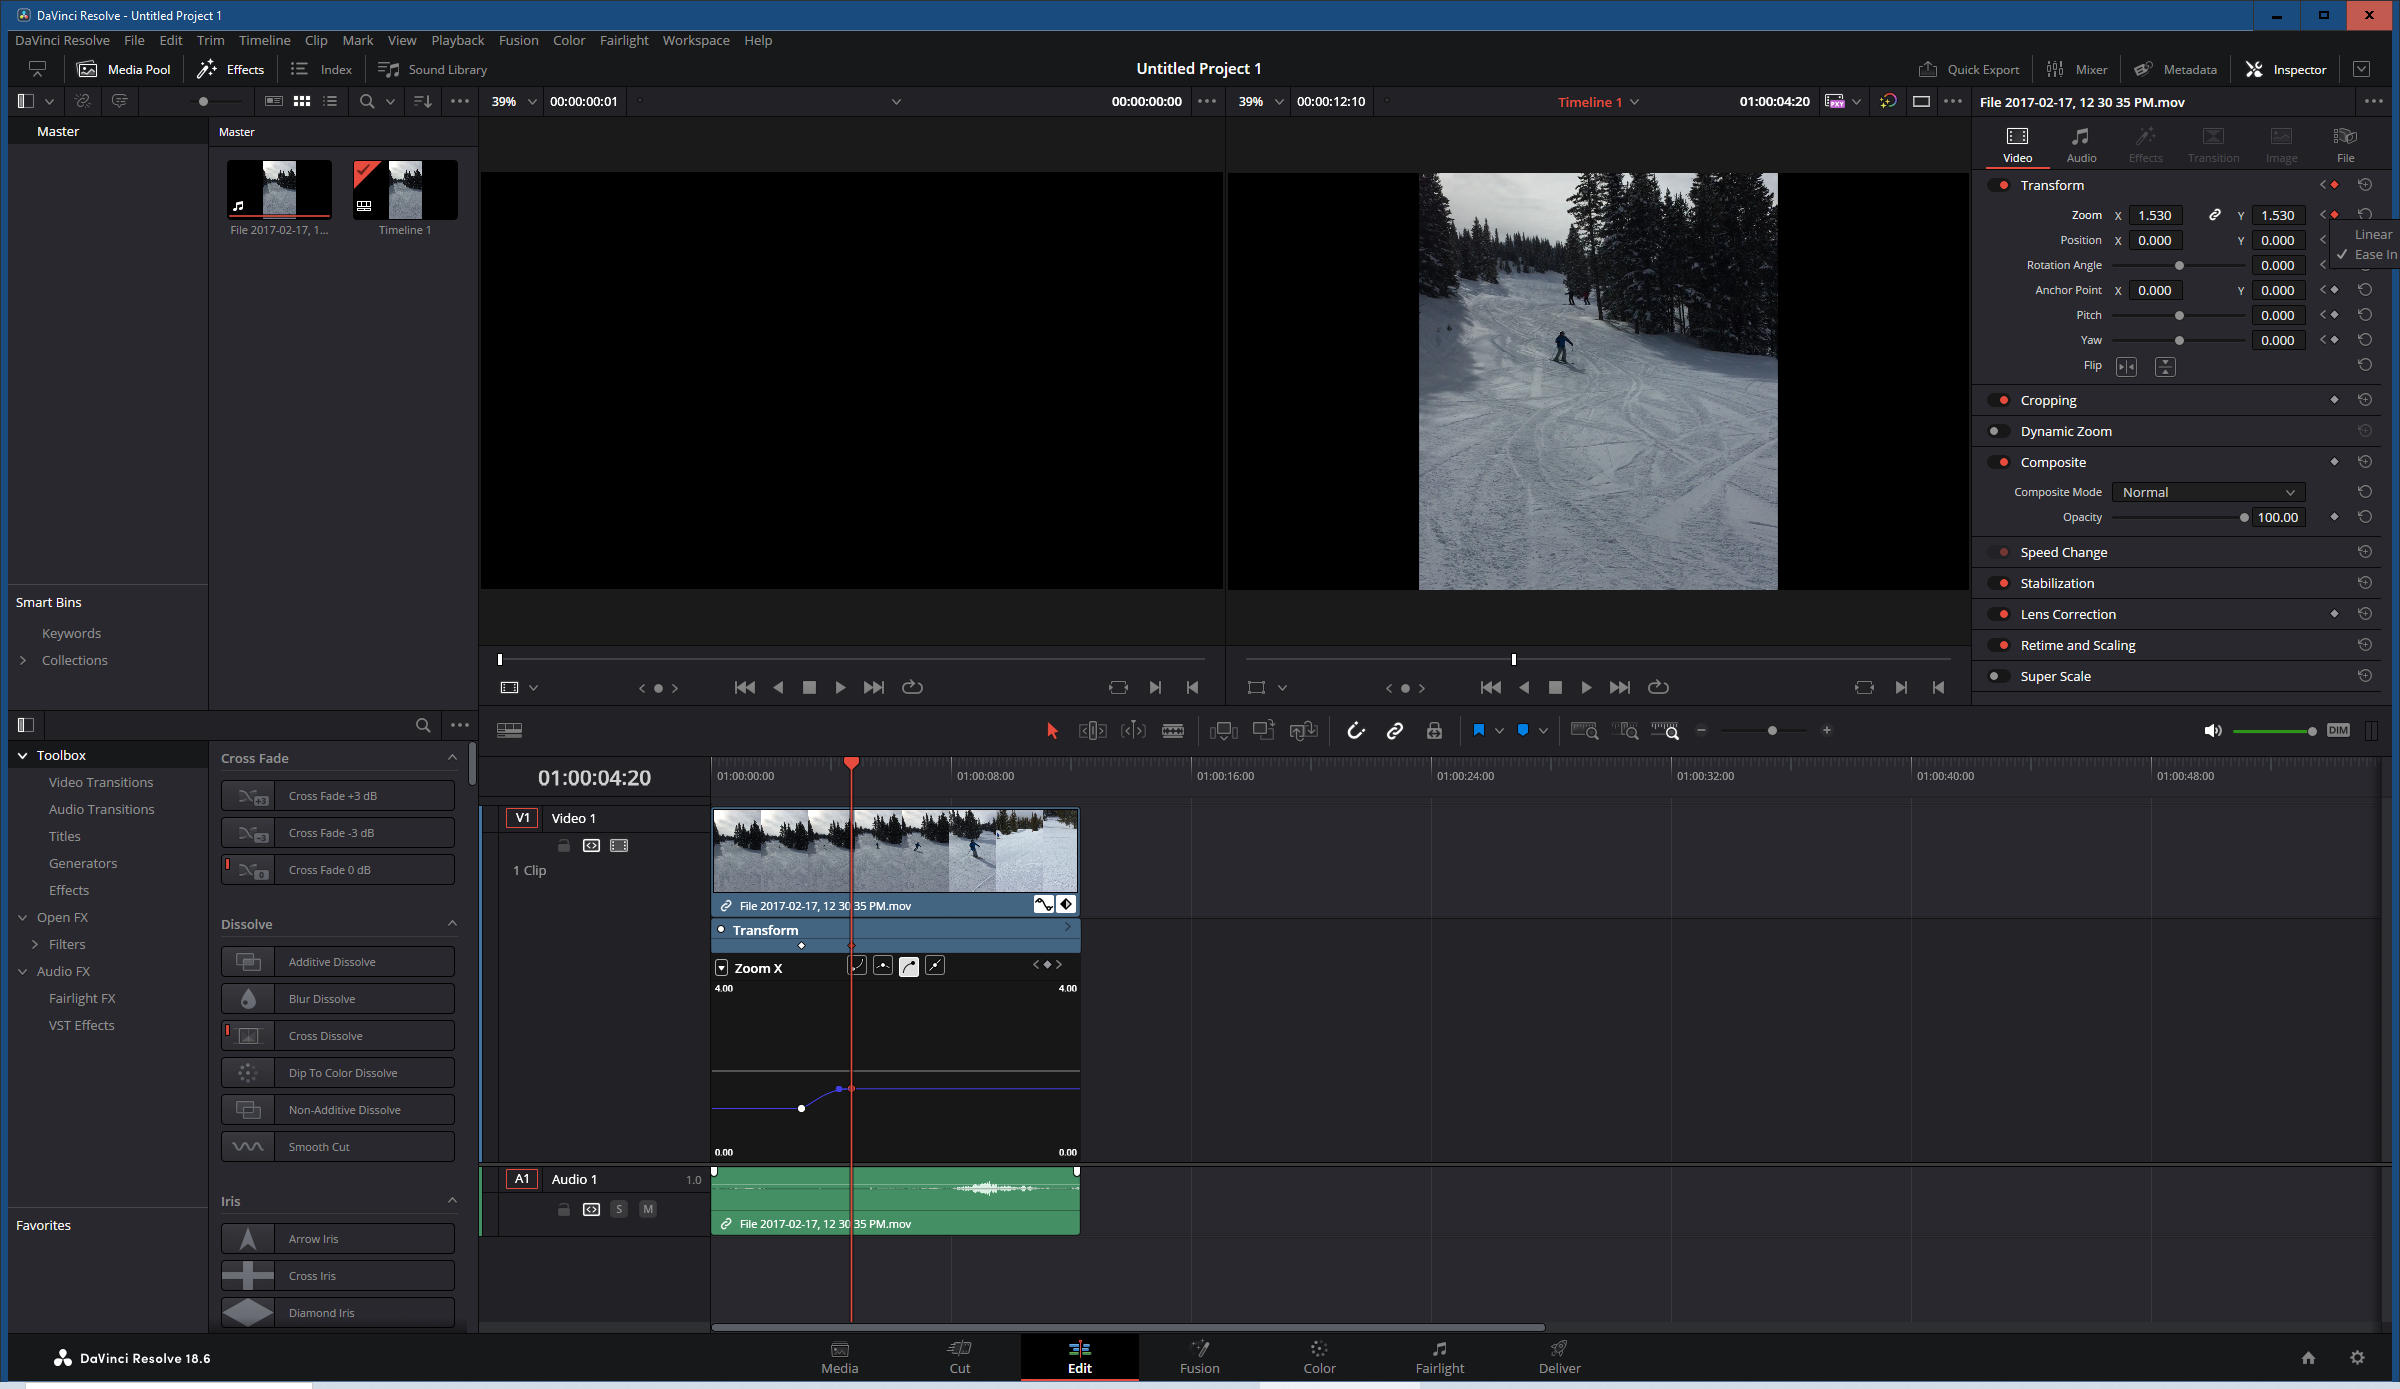This screenshot has height=1389, width=2400.
Task: Select Linear in keyframe easing menu
Action: [x=2373, y=234]
